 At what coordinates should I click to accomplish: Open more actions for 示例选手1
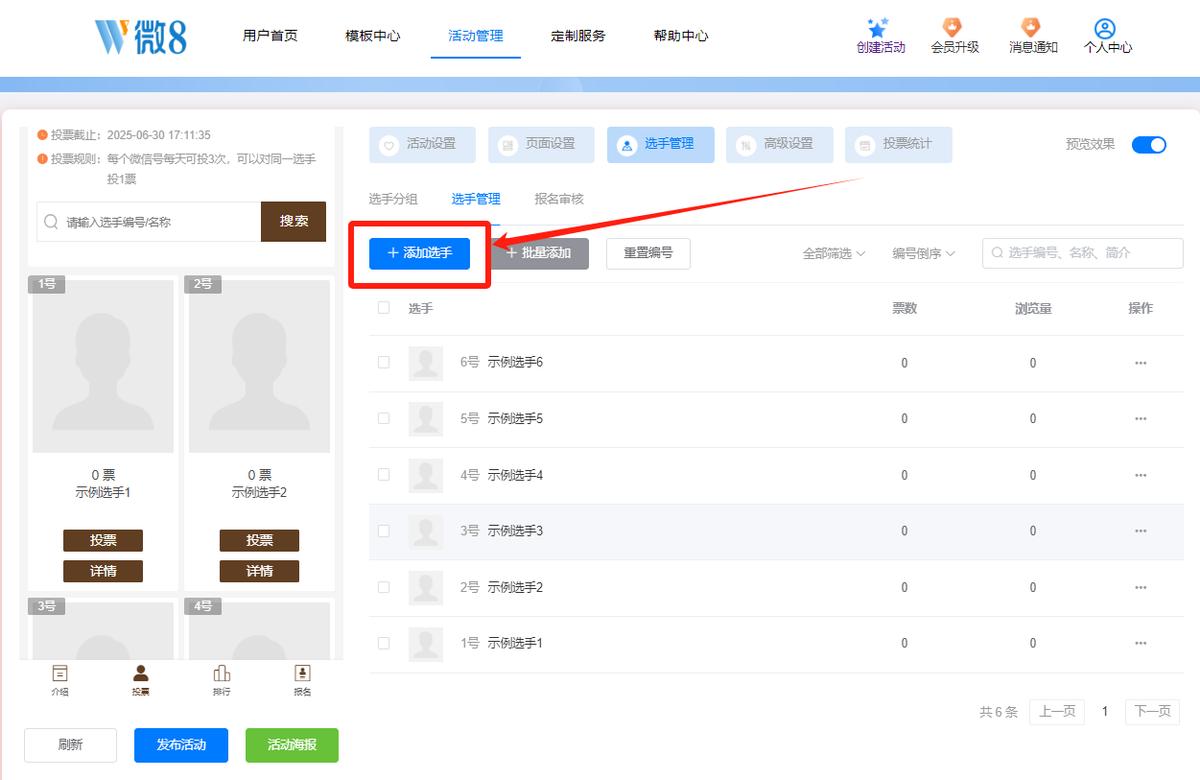tap(1141, 643)
